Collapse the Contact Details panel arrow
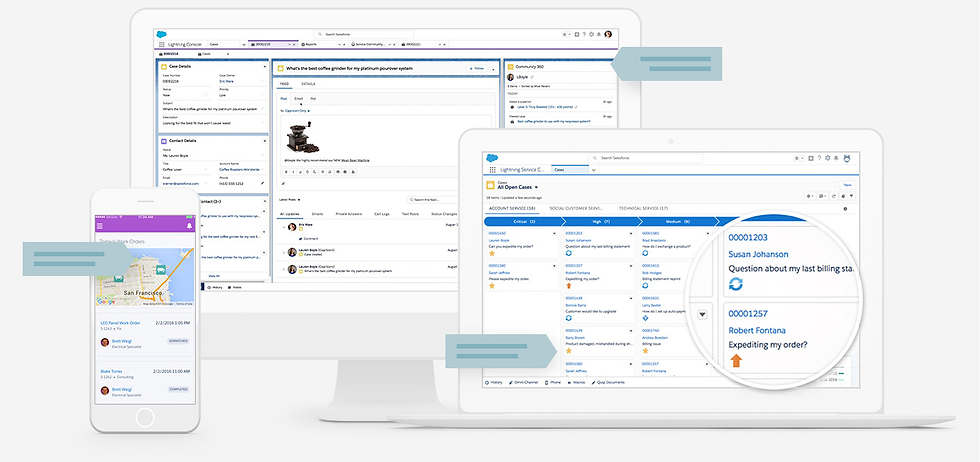The height and width of the screenshot is (462, 980). (x=264, y=141)
